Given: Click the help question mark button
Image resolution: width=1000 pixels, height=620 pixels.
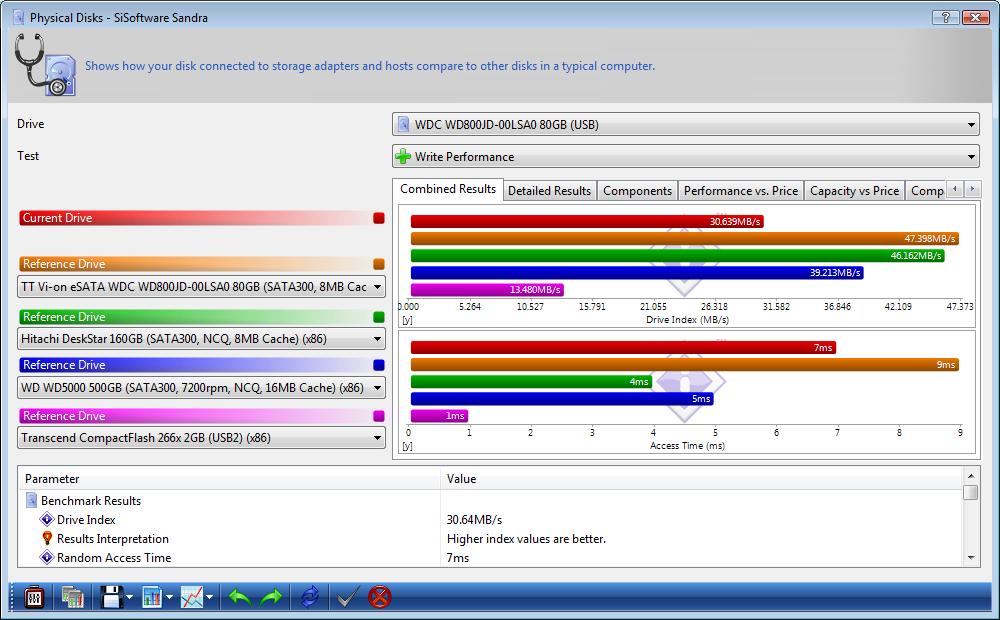Looking at the screenshot, I should tap(945, 17).
